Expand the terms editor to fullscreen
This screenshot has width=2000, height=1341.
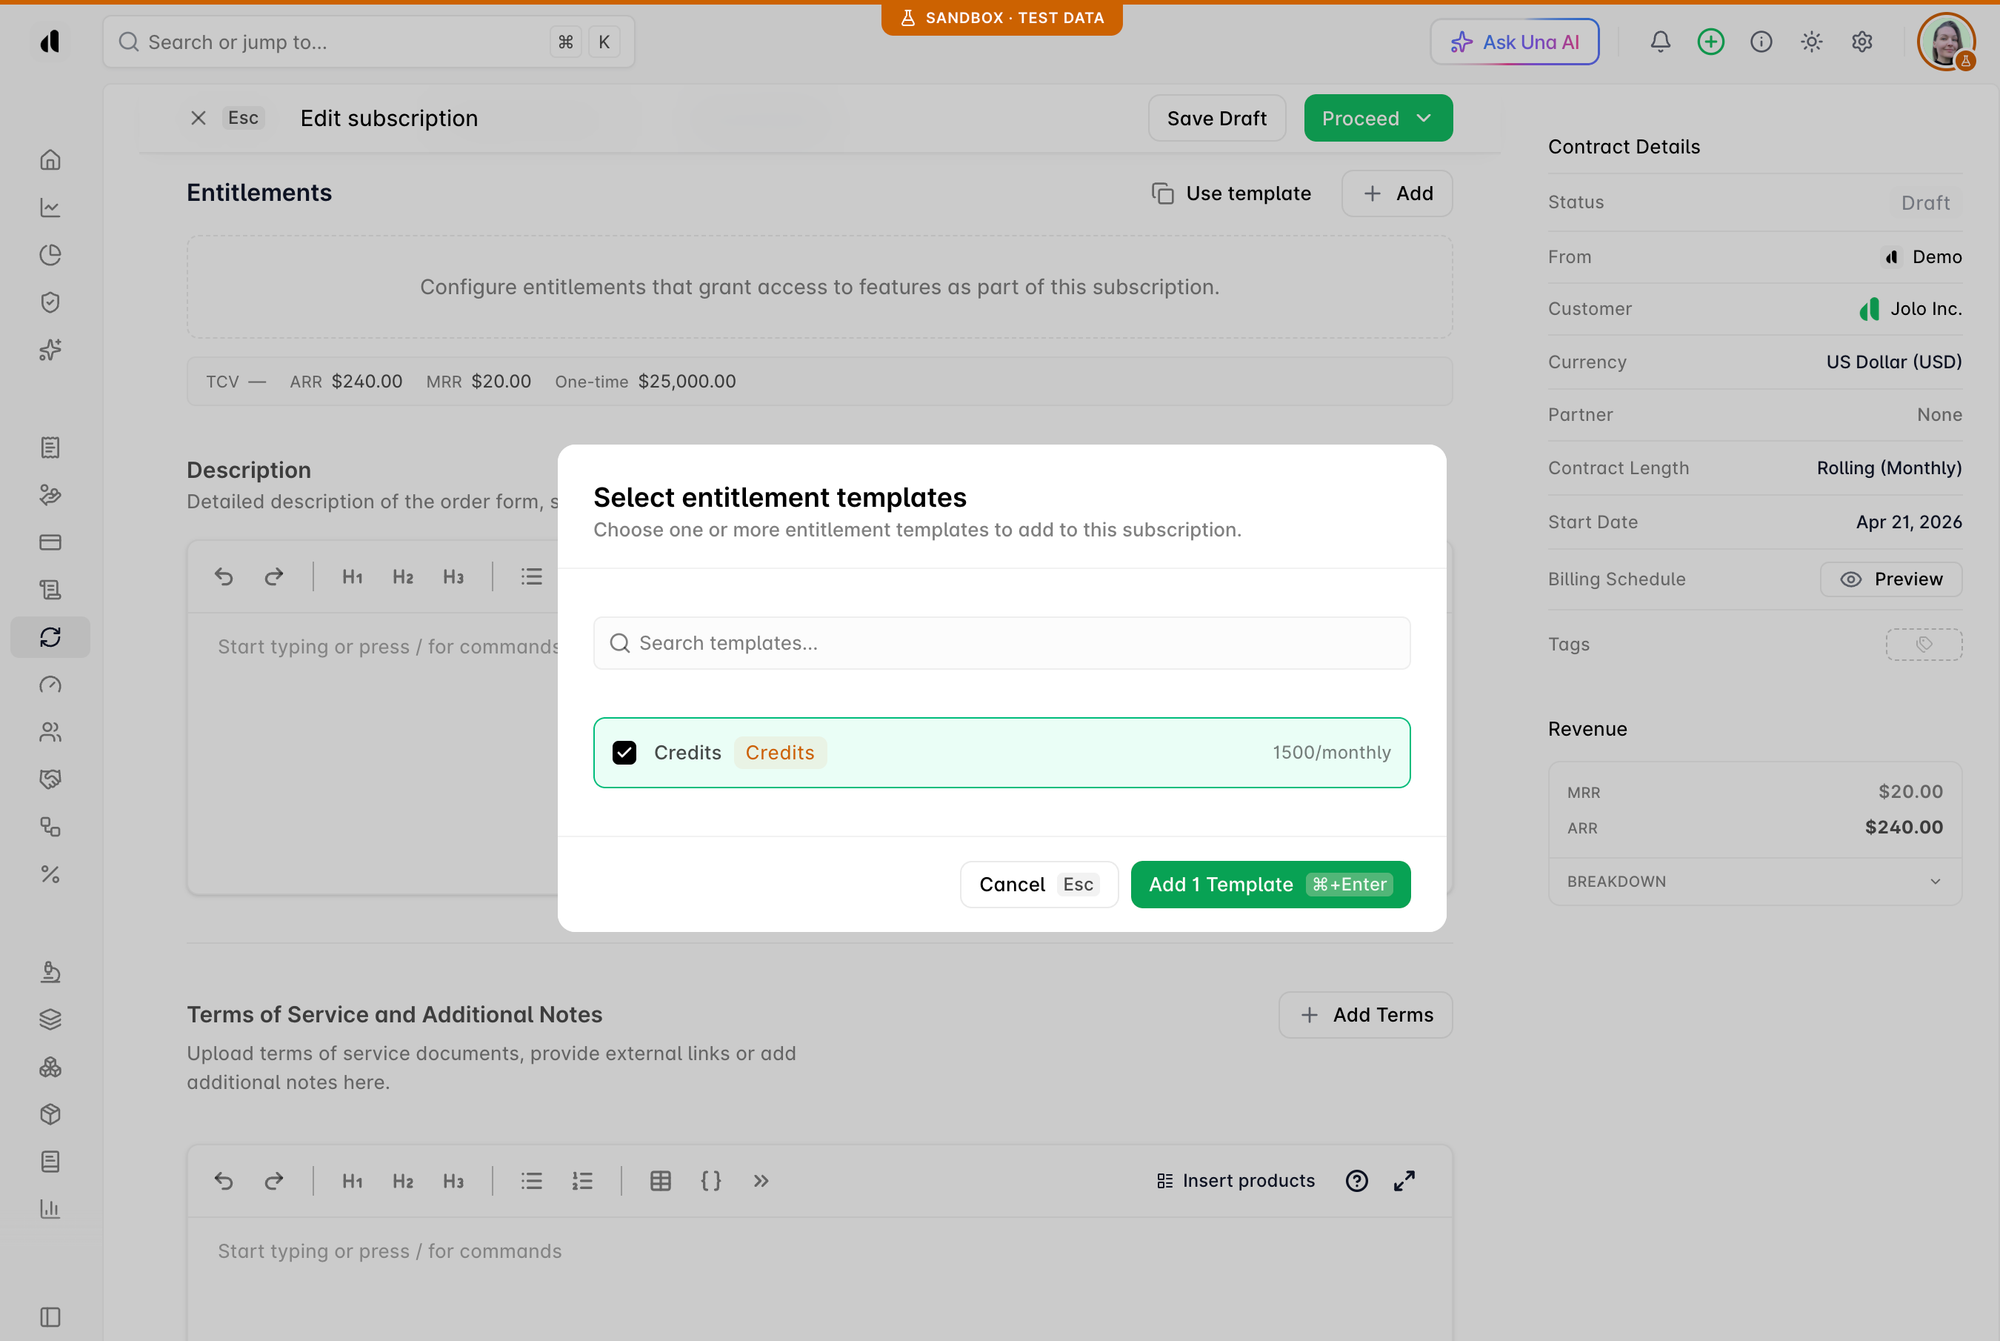point(1404,1181)
